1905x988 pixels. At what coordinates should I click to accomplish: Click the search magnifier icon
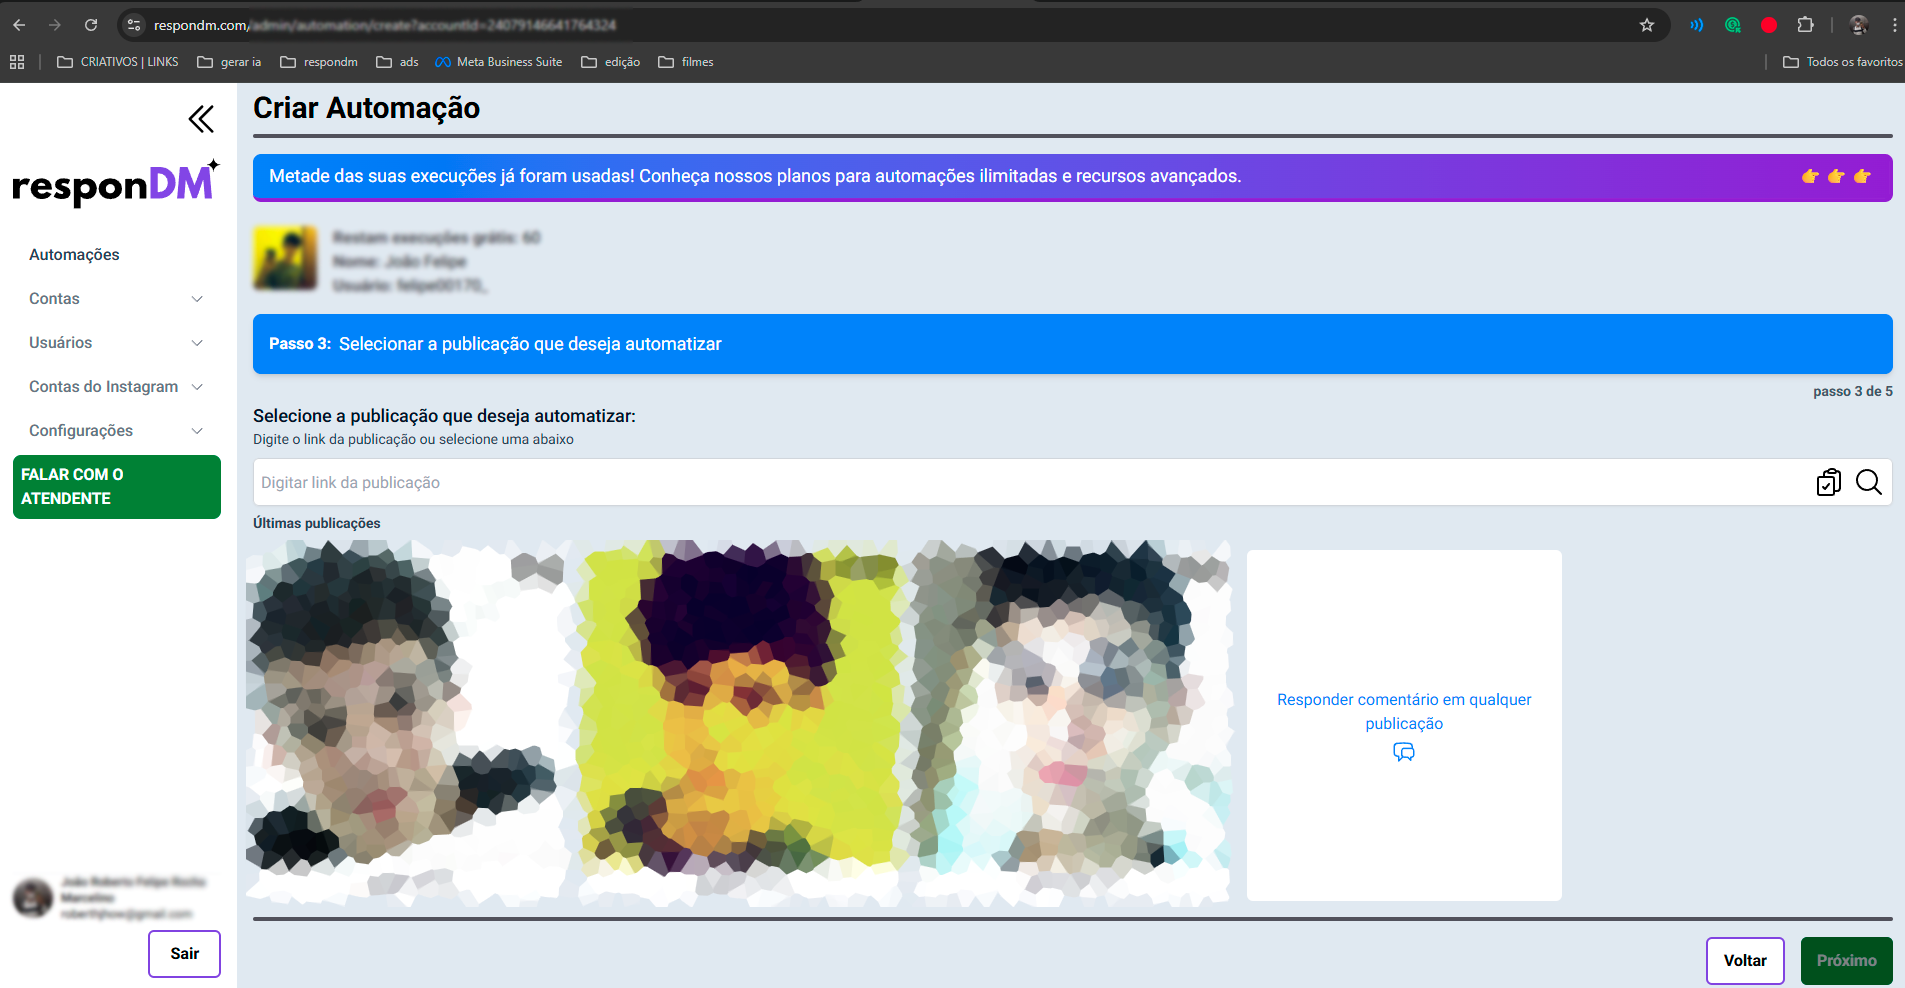click(x=1868, y=482)
